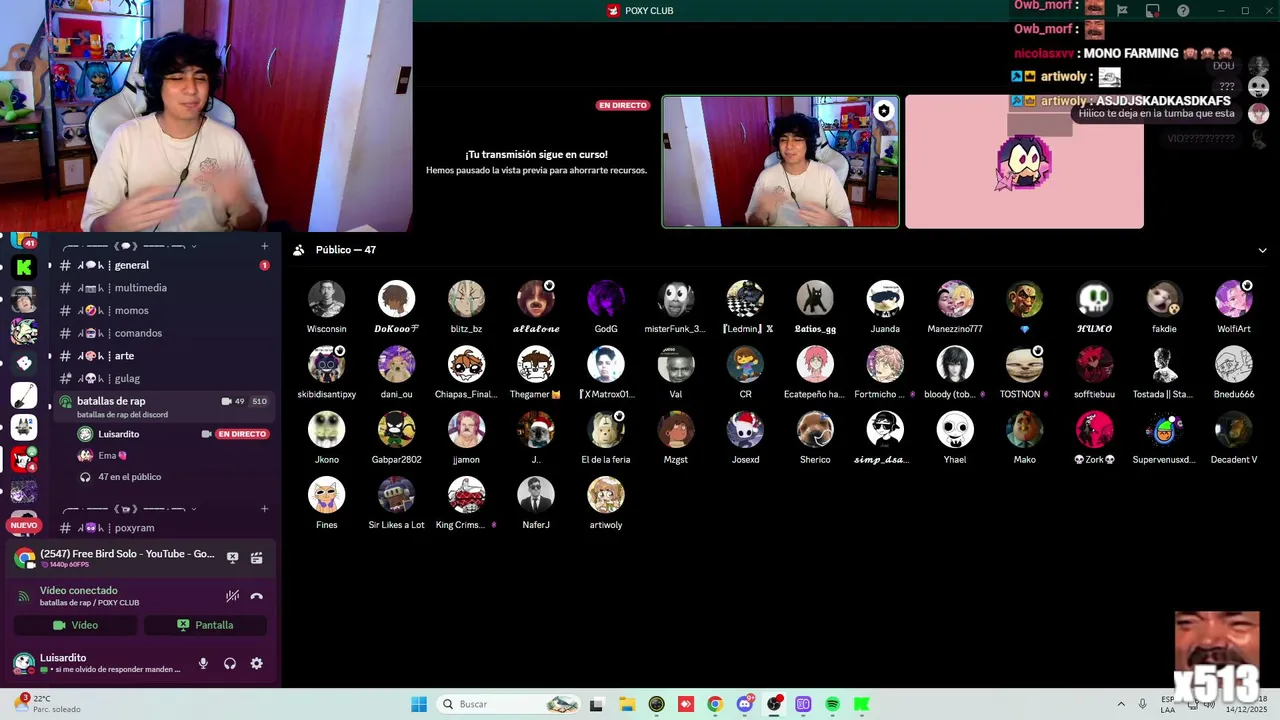Mute the microphone in the user panel
The height and width of the screenshot is (720, 1280).
(x=203, y=664)
